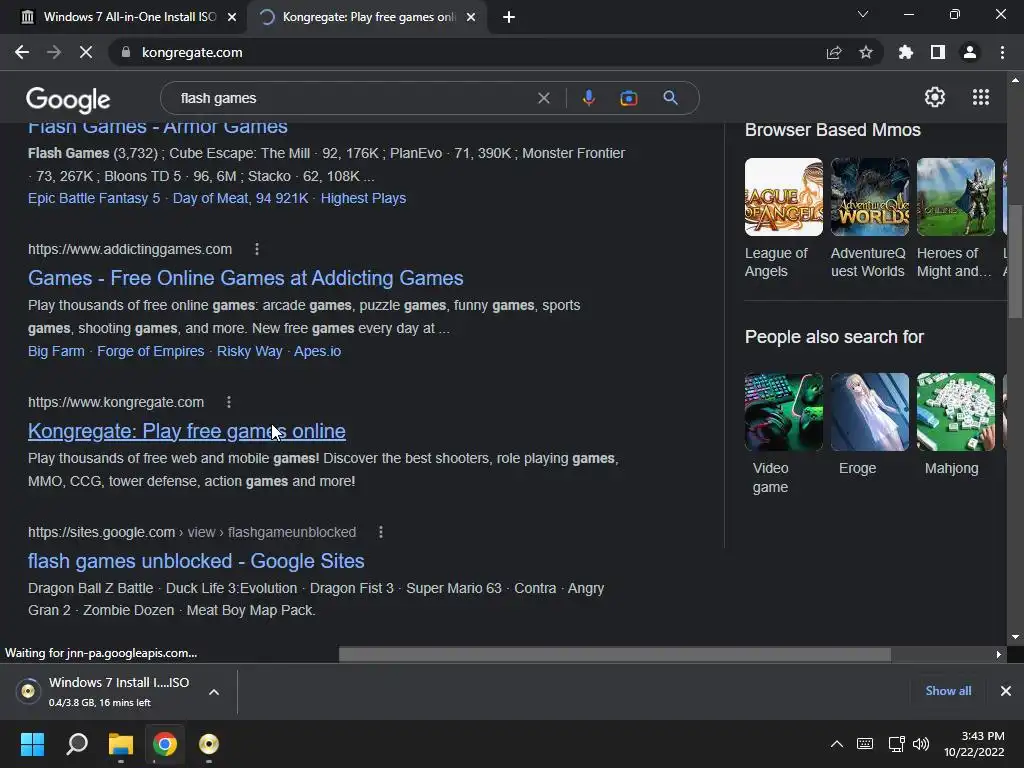Open Games - Free Online Games at Addicting Games

246,278
